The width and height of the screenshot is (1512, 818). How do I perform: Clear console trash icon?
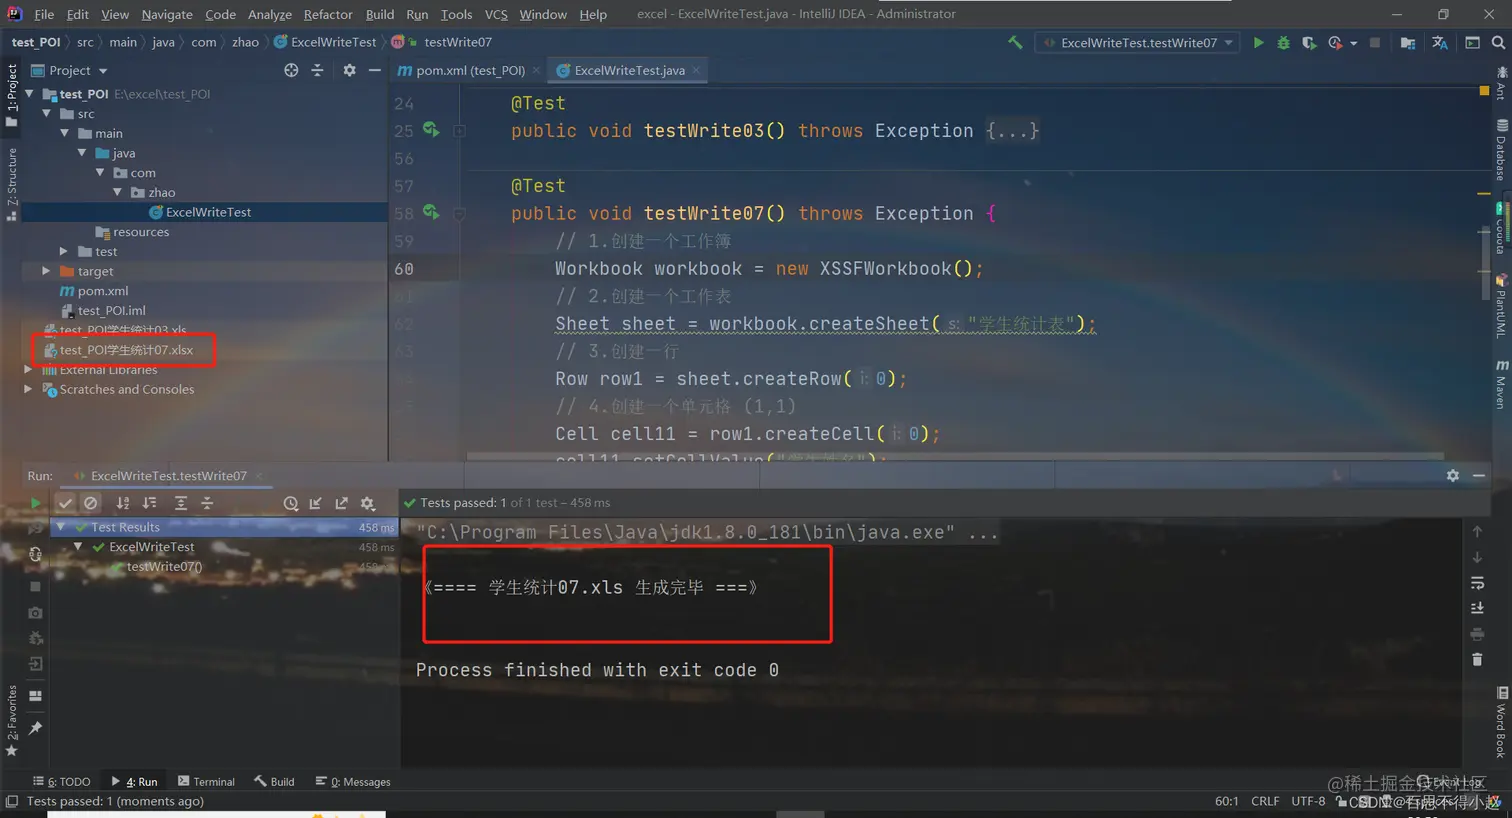coord(1477,659)
